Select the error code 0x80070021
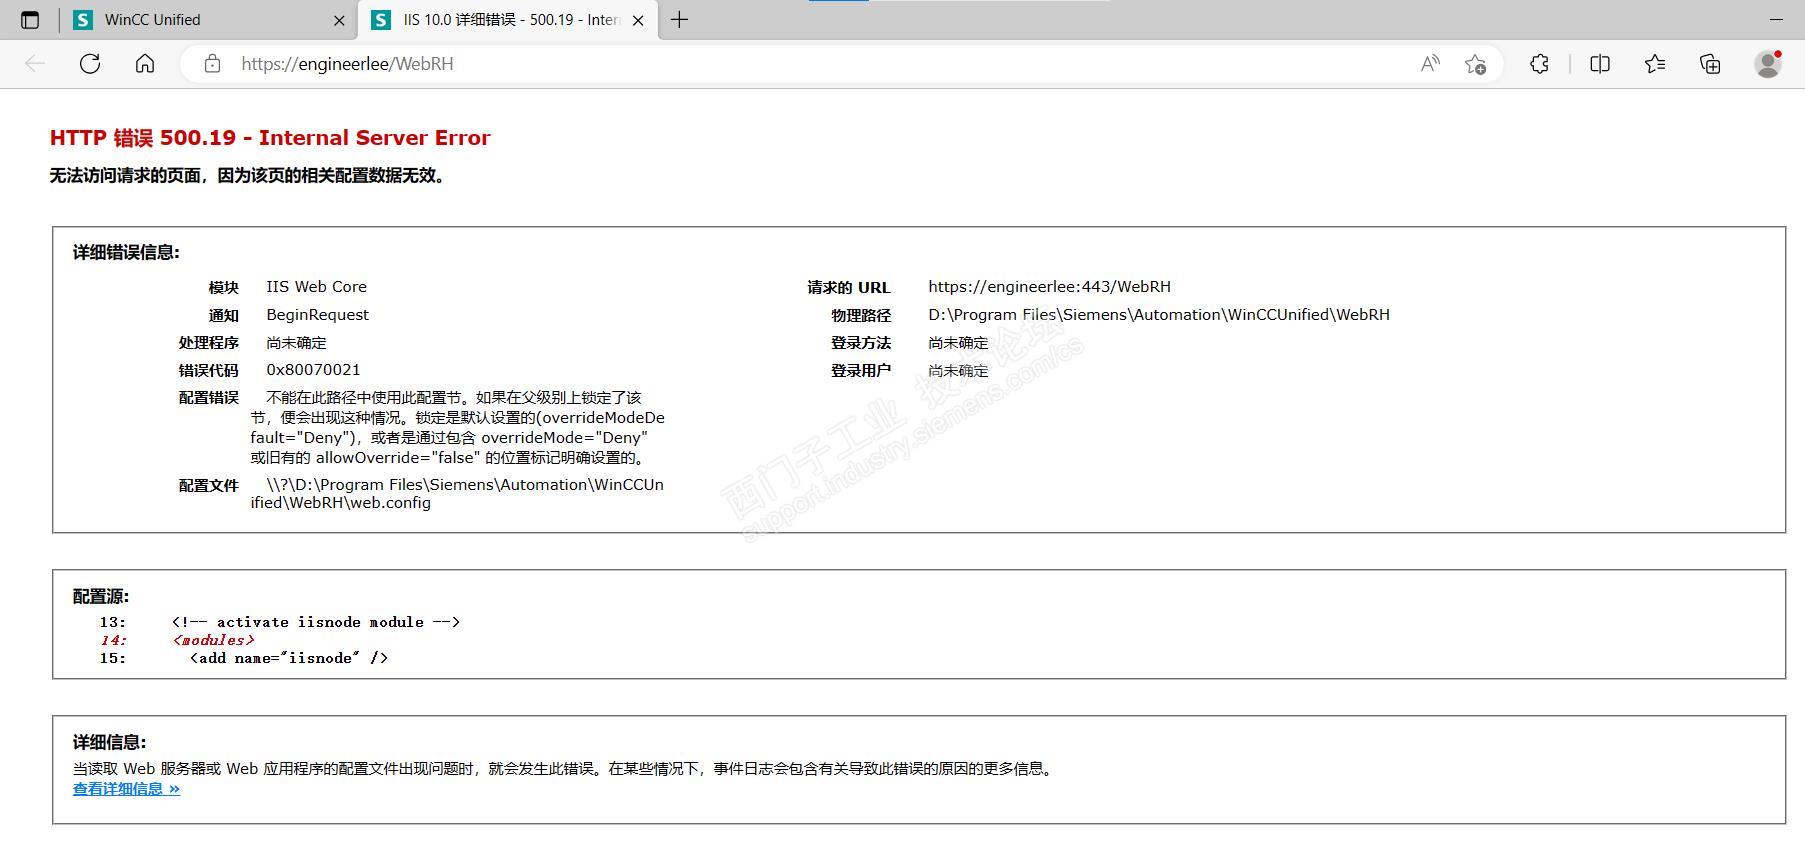 pos(313,370)
